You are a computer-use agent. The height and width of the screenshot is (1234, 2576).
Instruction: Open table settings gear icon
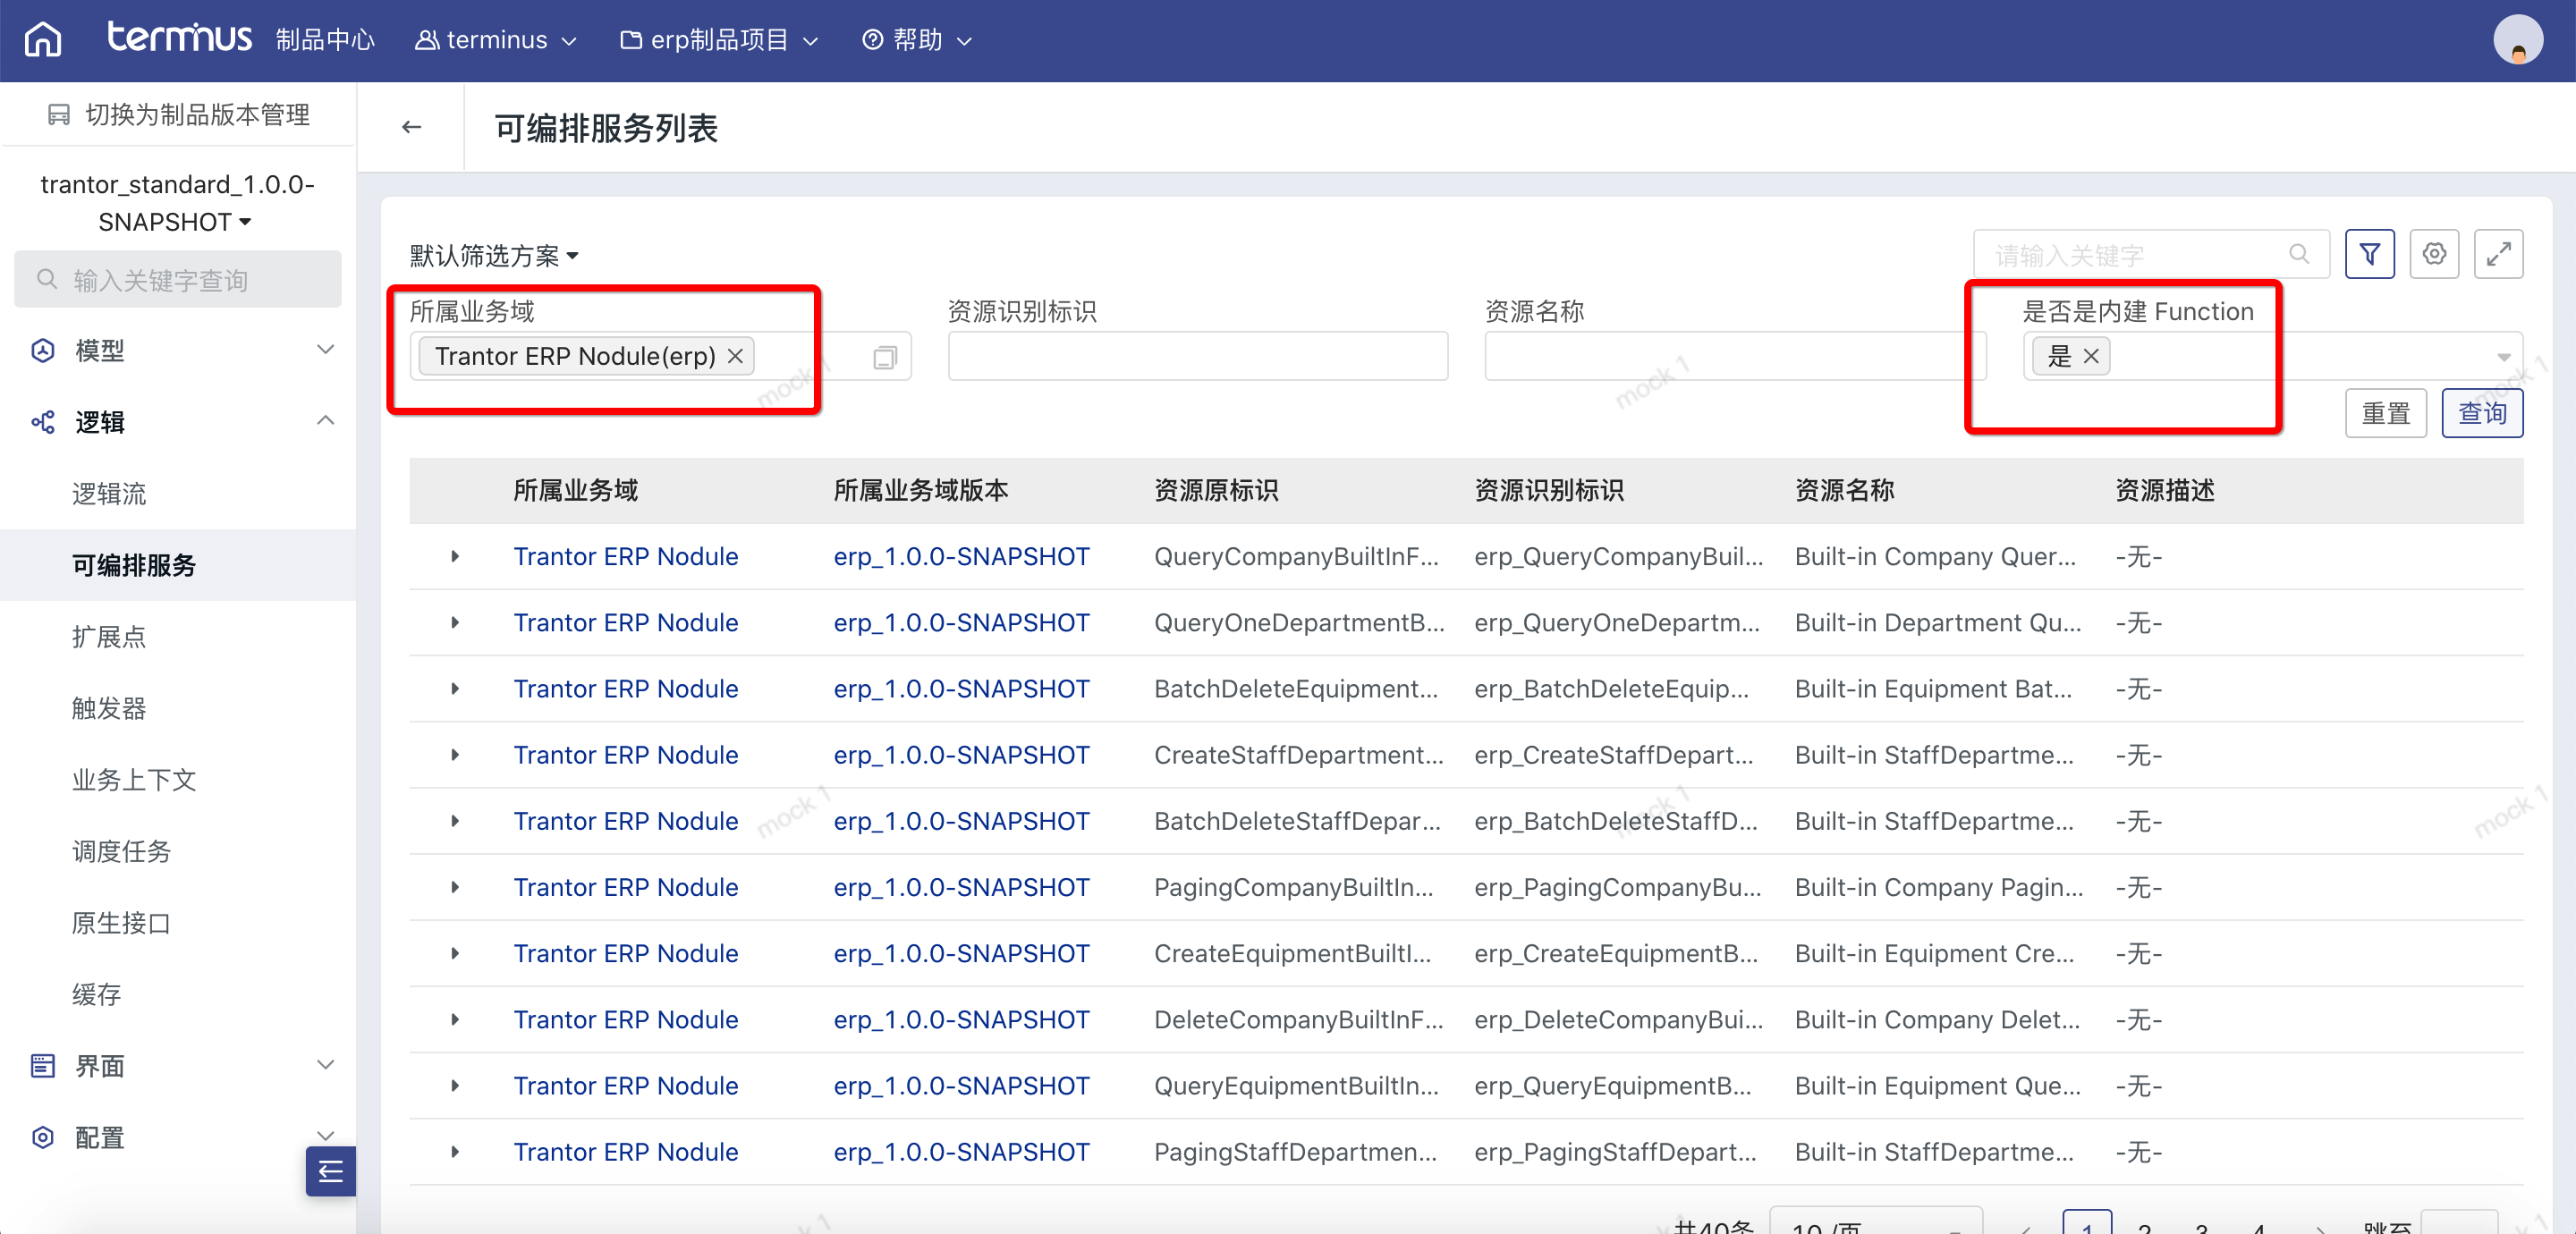coord(2434,254)
